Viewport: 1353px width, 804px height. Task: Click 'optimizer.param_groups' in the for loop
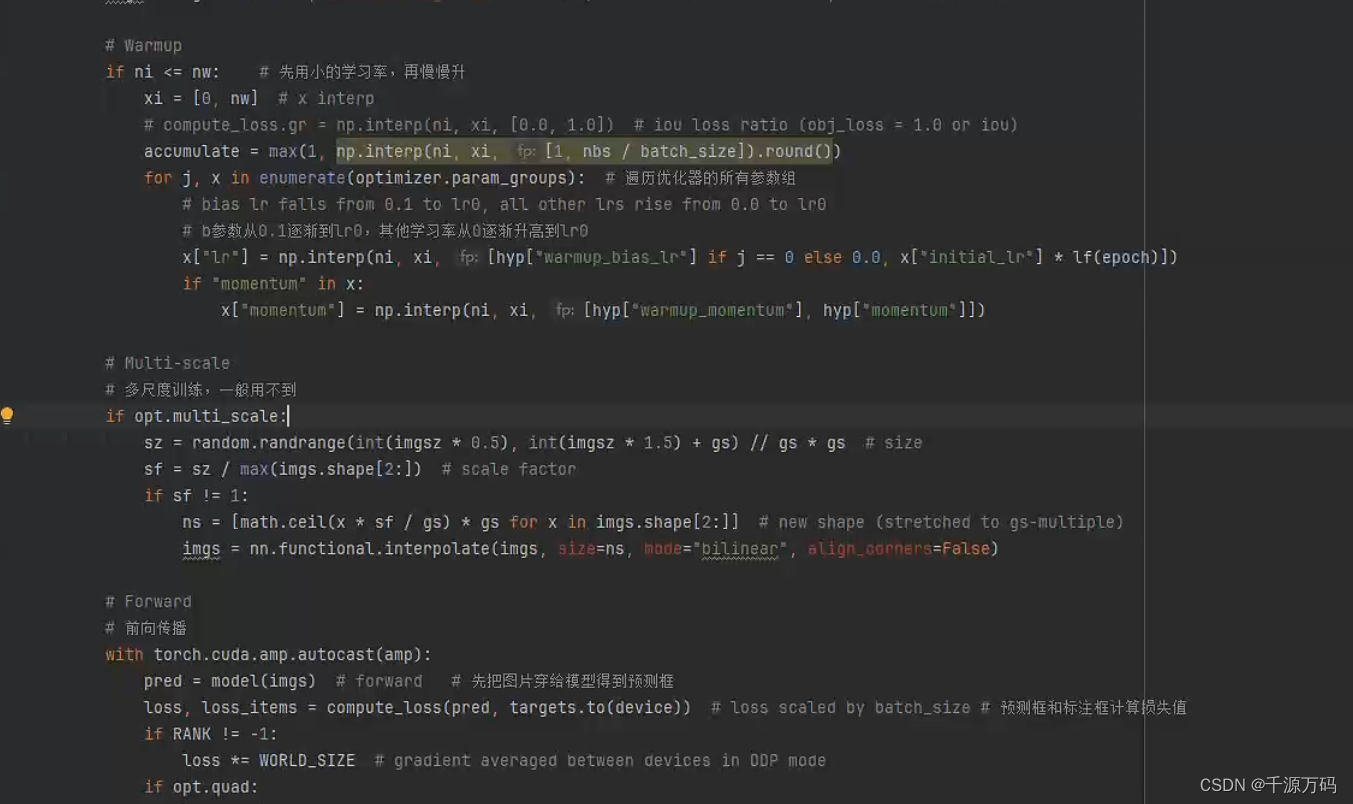click(x=461, y=178)
